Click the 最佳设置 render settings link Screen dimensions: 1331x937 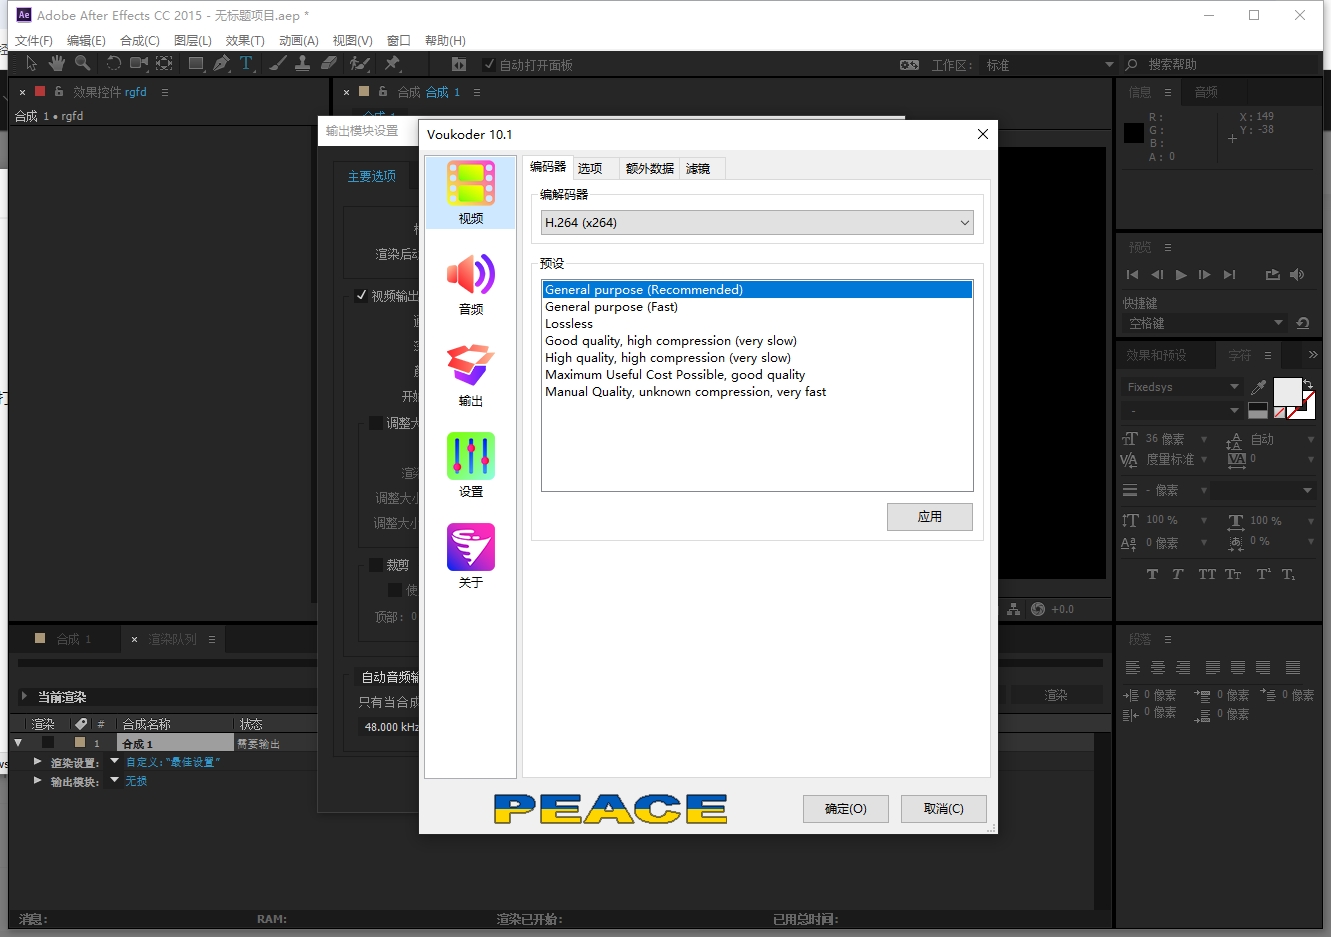point(173,761)
